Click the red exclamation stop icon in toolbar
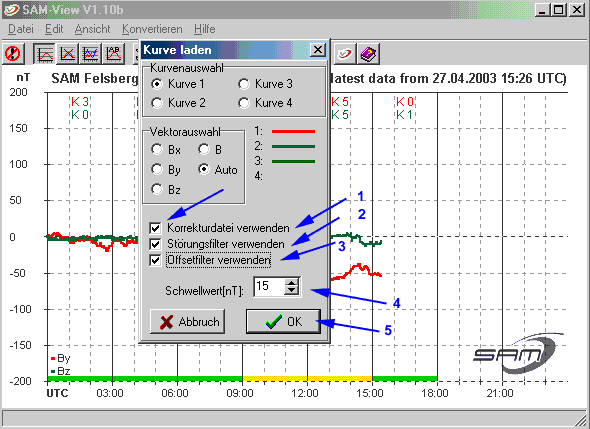This screenshot has width=590, height=429. tap(14, 53)
